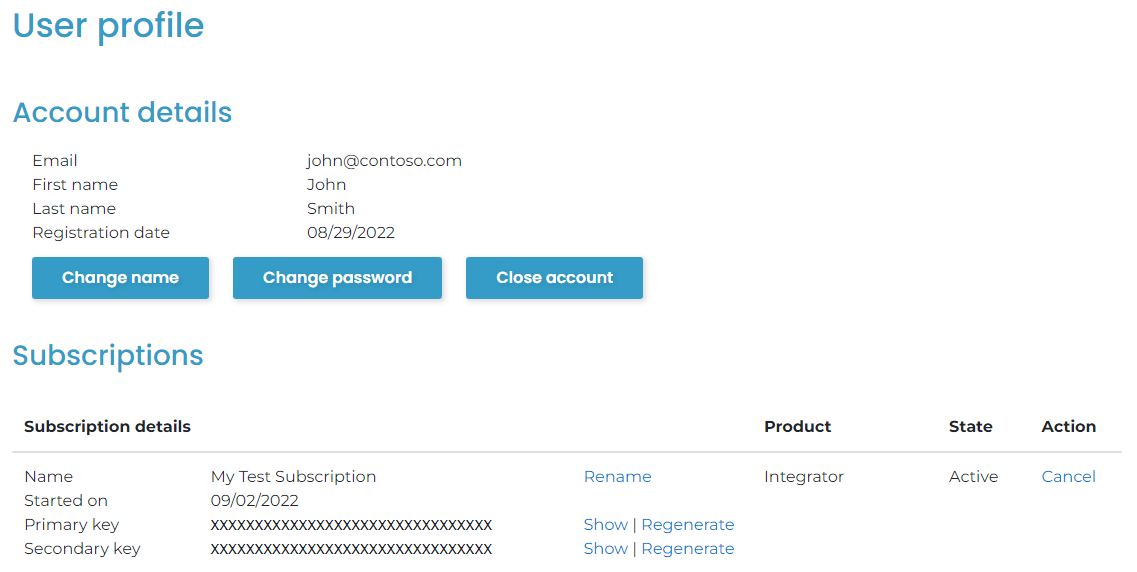1137x572 pixels.
Task: Reveal the secondary key
Action: coord(605,549)
